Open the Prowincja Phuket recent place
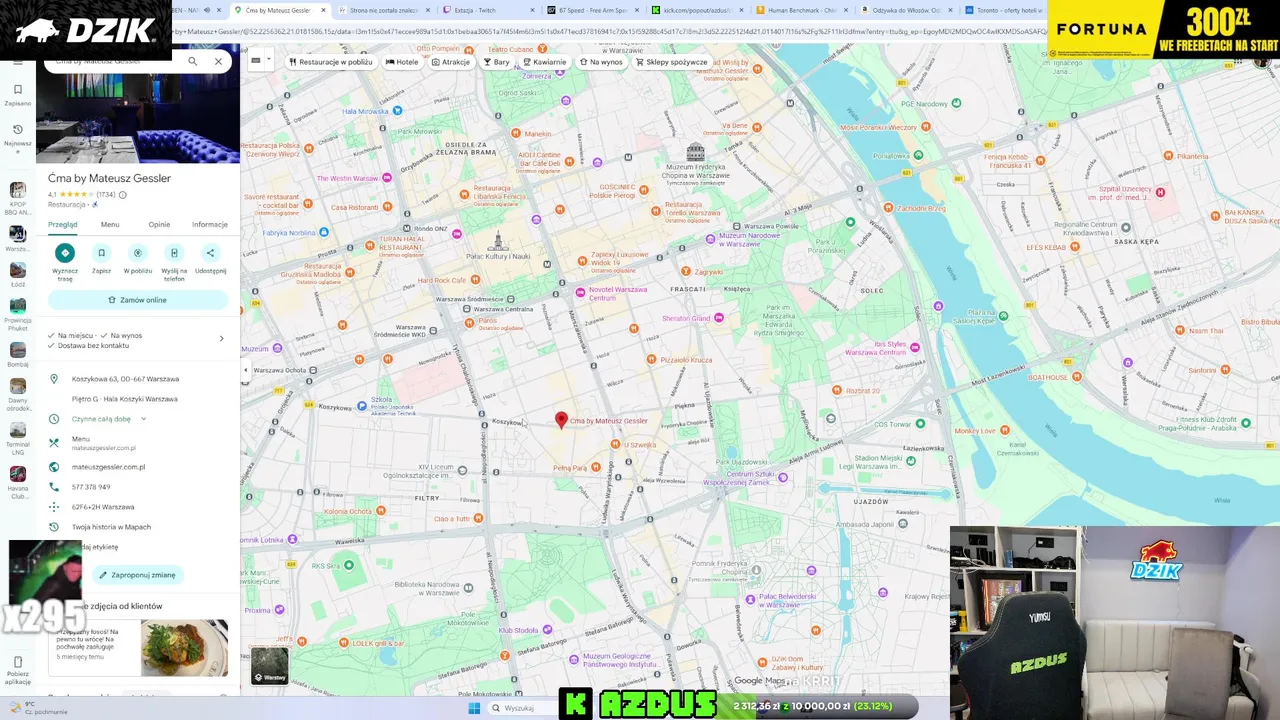 point(17,305)
